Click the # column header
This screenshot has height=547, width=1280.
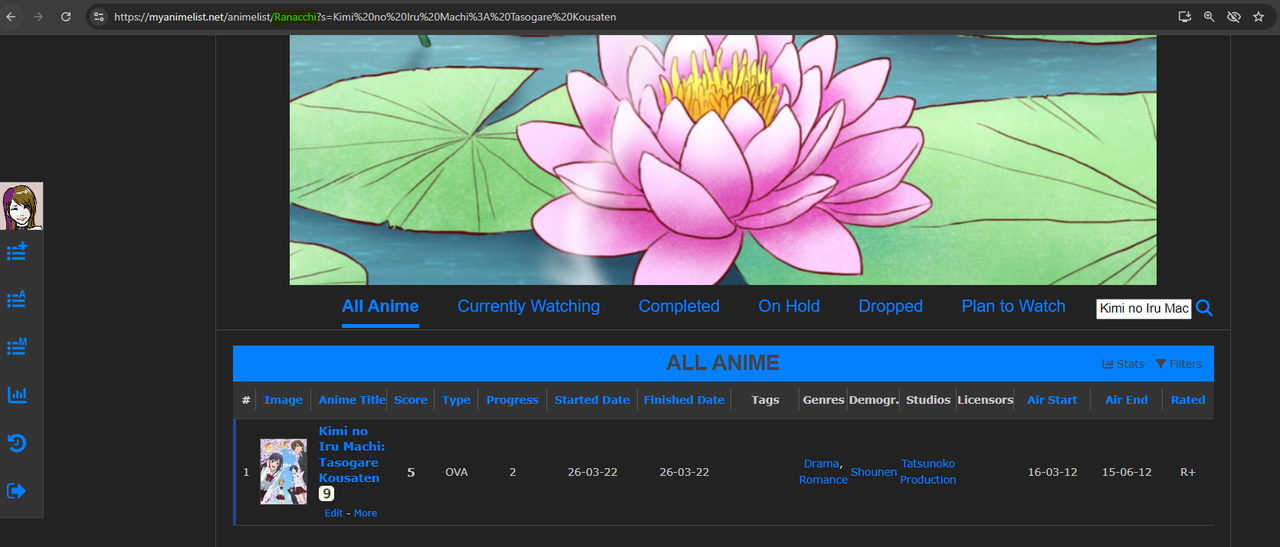tap(246, 400)
